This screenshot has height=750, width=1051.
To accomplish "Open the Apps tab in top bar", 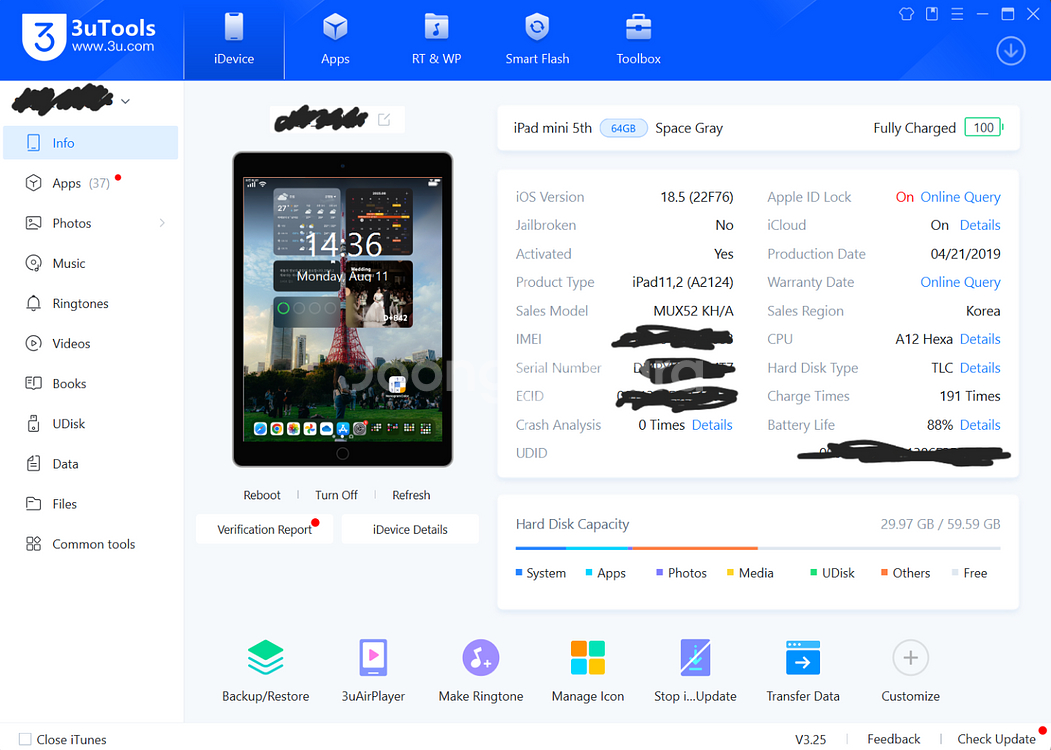I will pos(335,40).
